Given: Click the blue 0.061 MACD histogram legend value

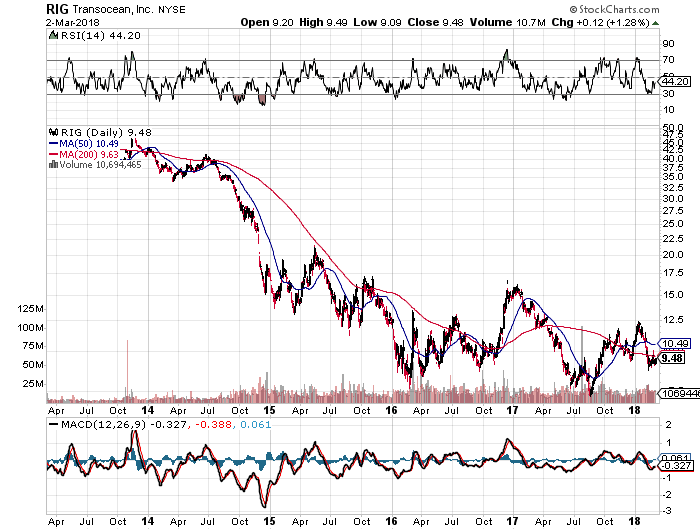Looking at the screenshot, I should coord(255,424).
